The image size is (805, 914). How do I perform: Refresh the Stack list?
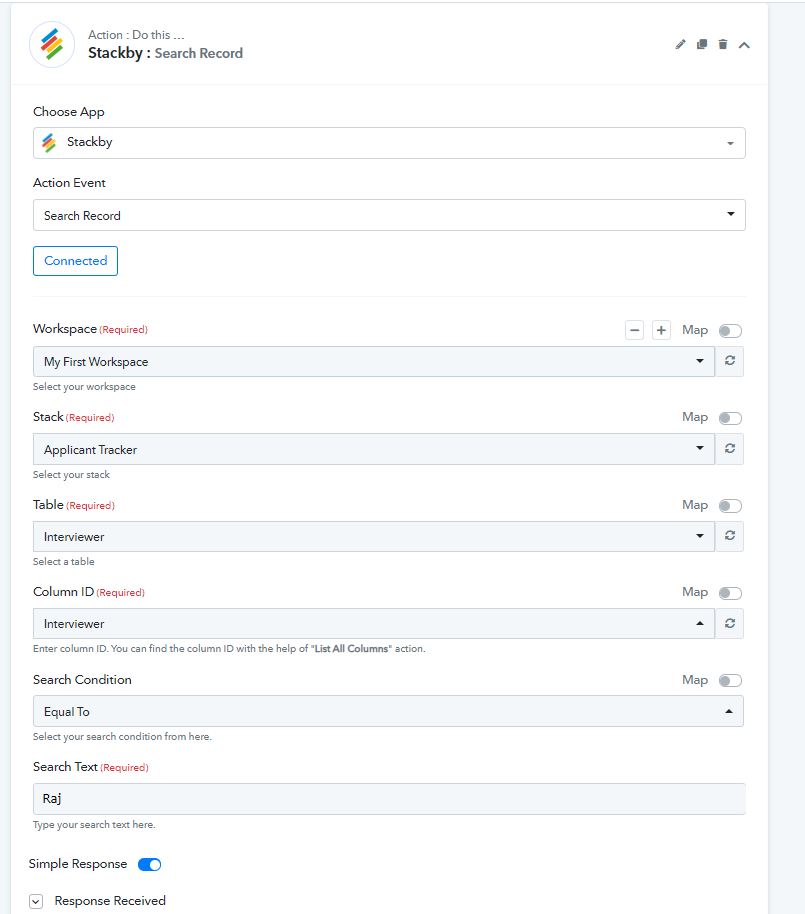pyautogui.click(x=730, y=448)
